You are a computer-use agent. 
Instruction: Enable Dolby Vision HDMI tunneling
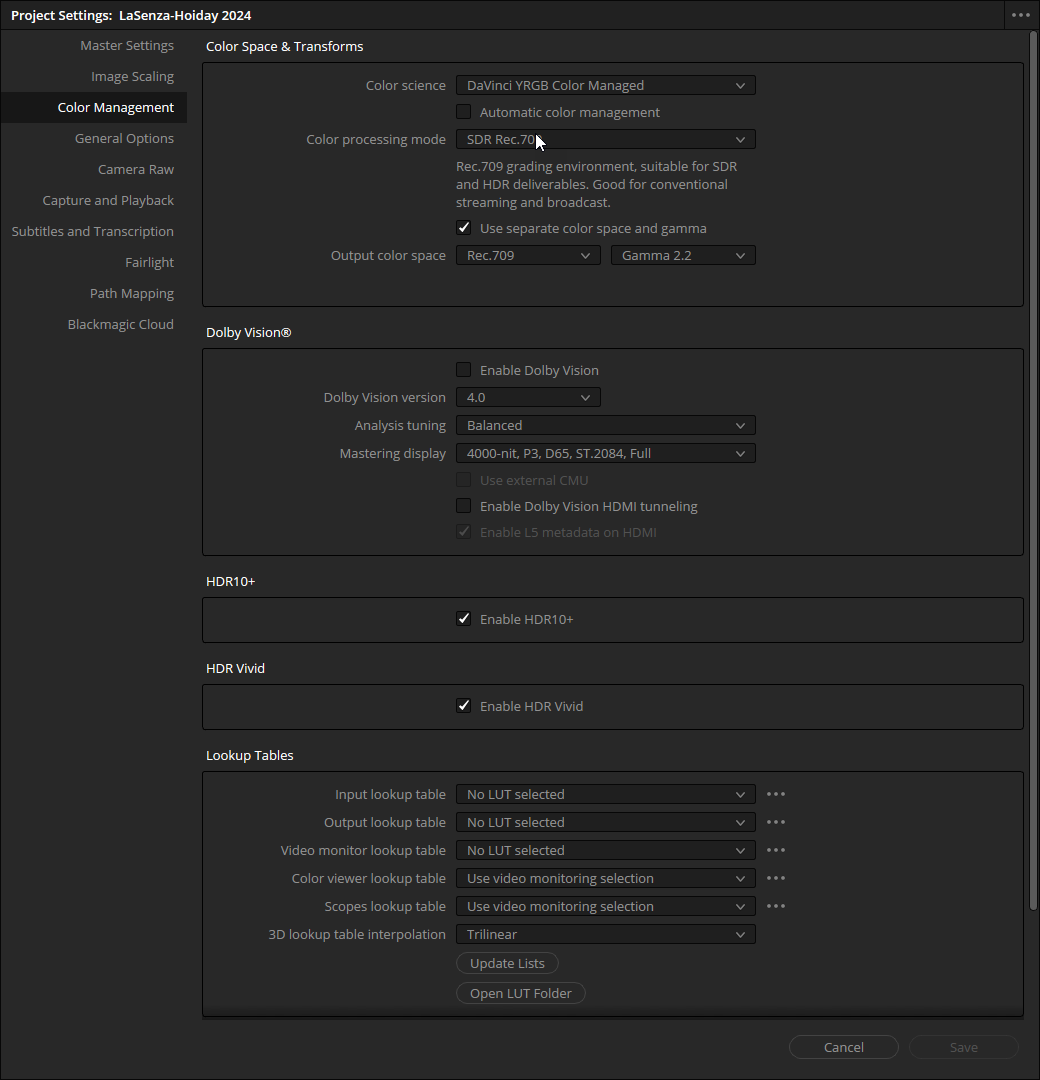(464, 506)
